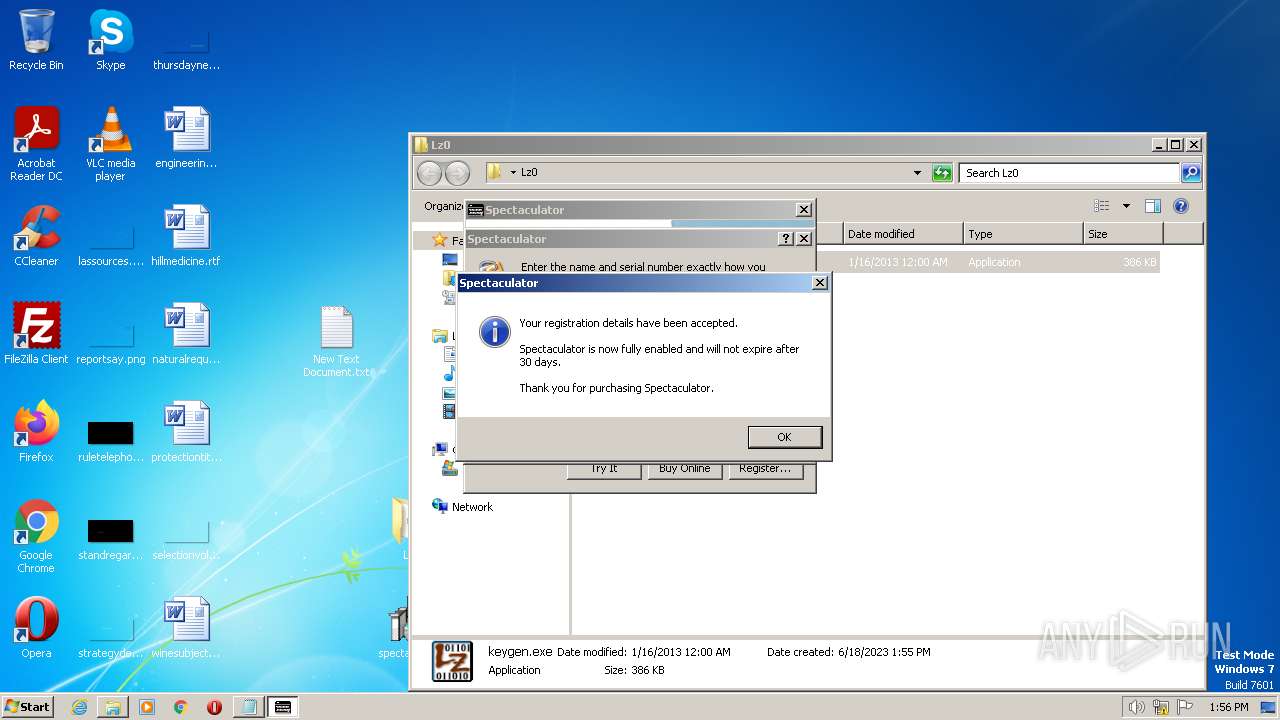Click the search magnifier icon in Lz0 window
The height and width of the screenshot is (720, 1280).
pos(1190,173)
